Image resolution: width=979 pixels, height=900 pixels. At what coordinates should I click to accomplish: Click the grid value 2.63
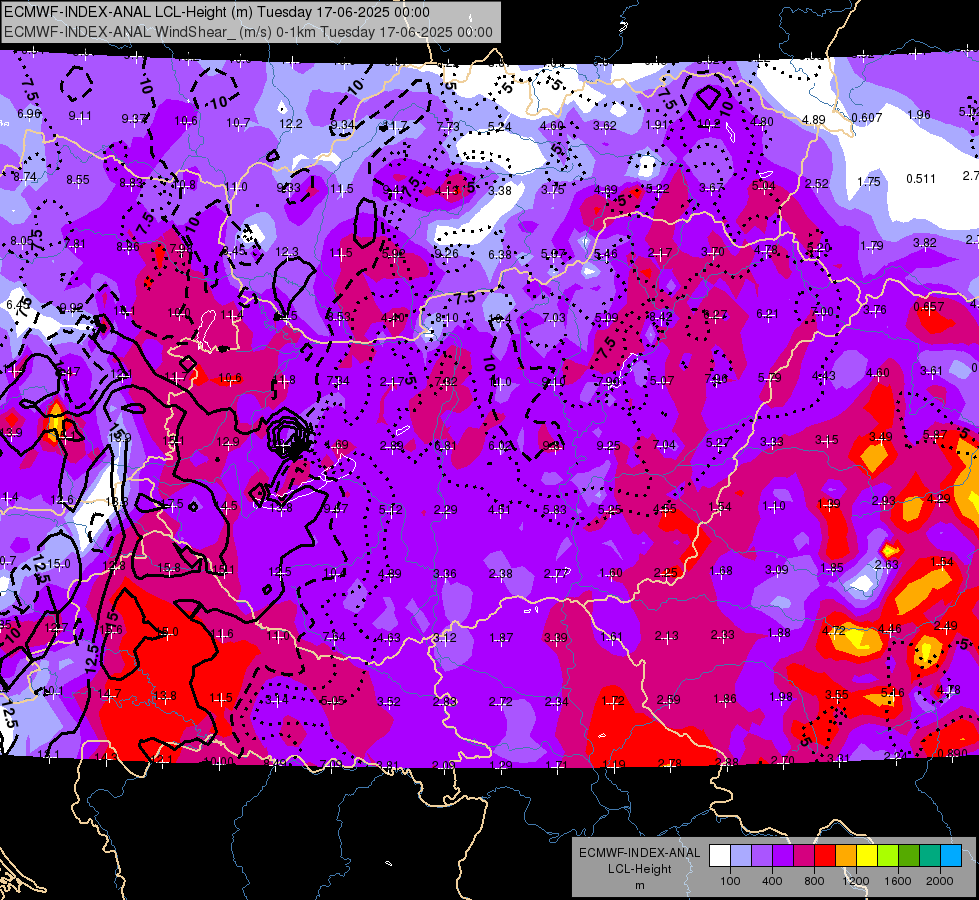(886, 564)
